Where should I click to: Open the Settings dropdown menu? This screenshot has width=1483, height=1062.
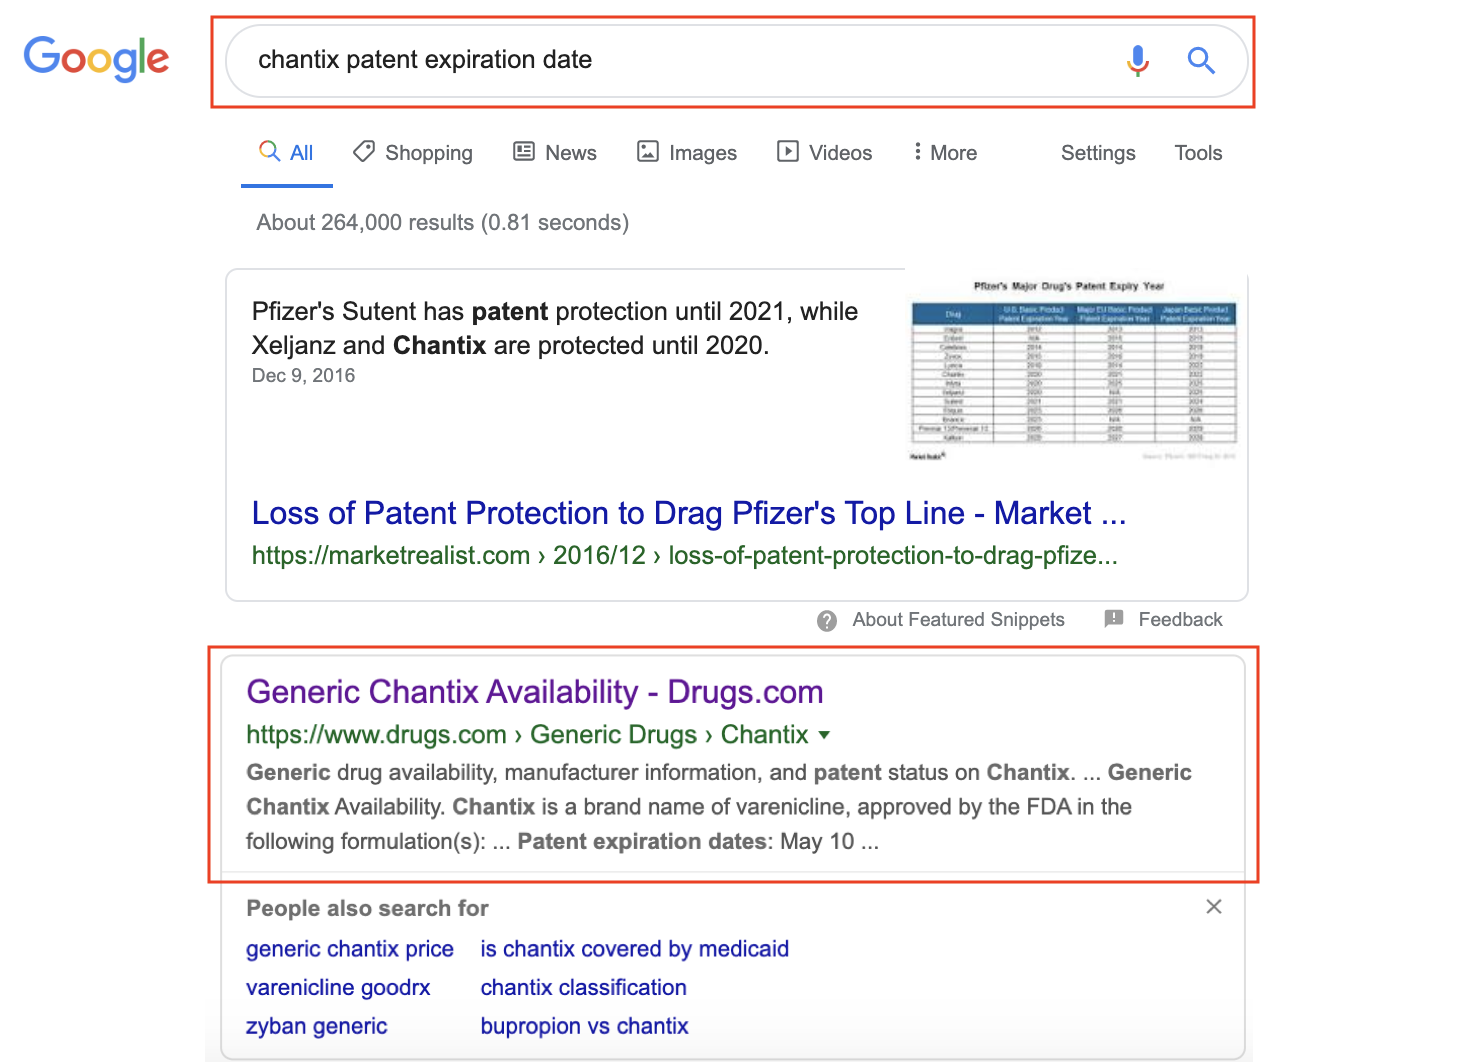[x=1097, y=153]
